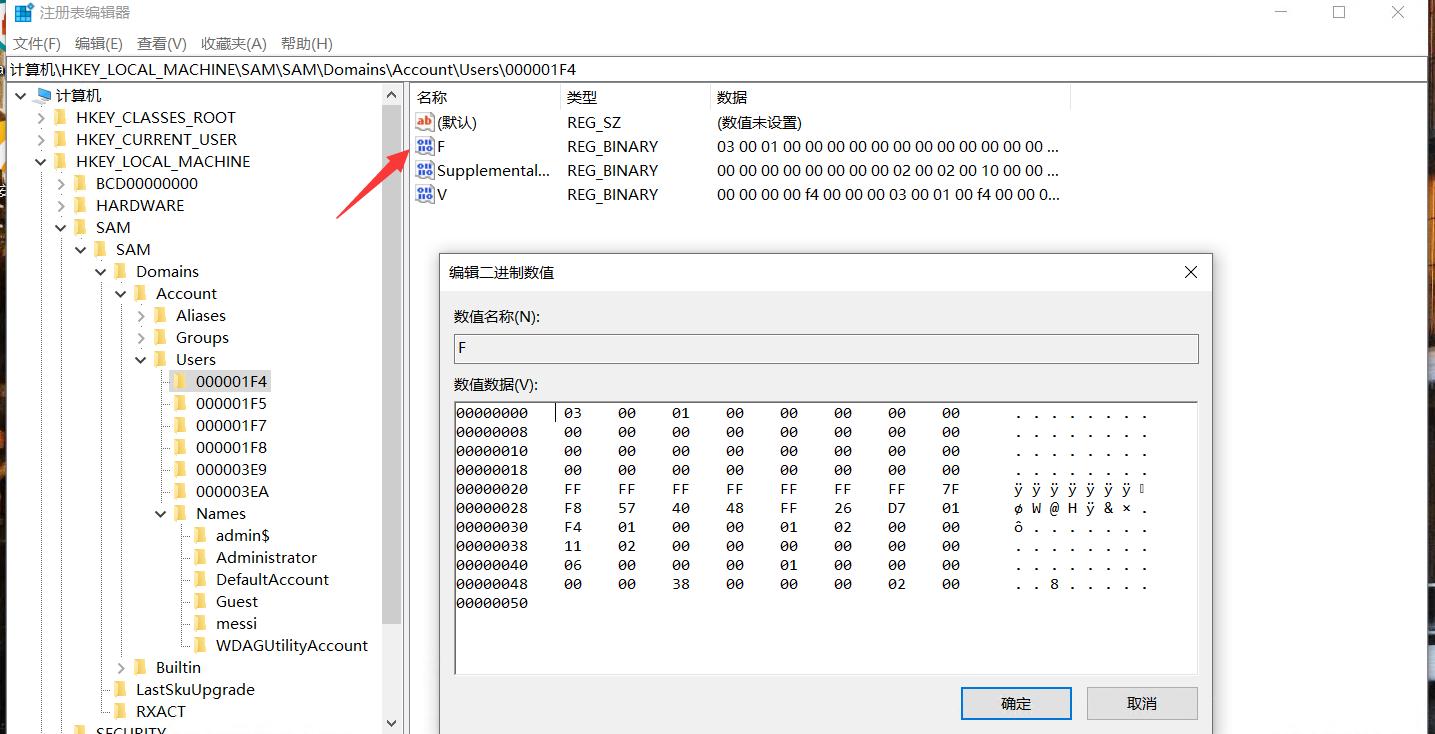Click the DefaultAccount folder icon
The width and height of the screenshot is (1435, 734).
(x=201, y=579)
